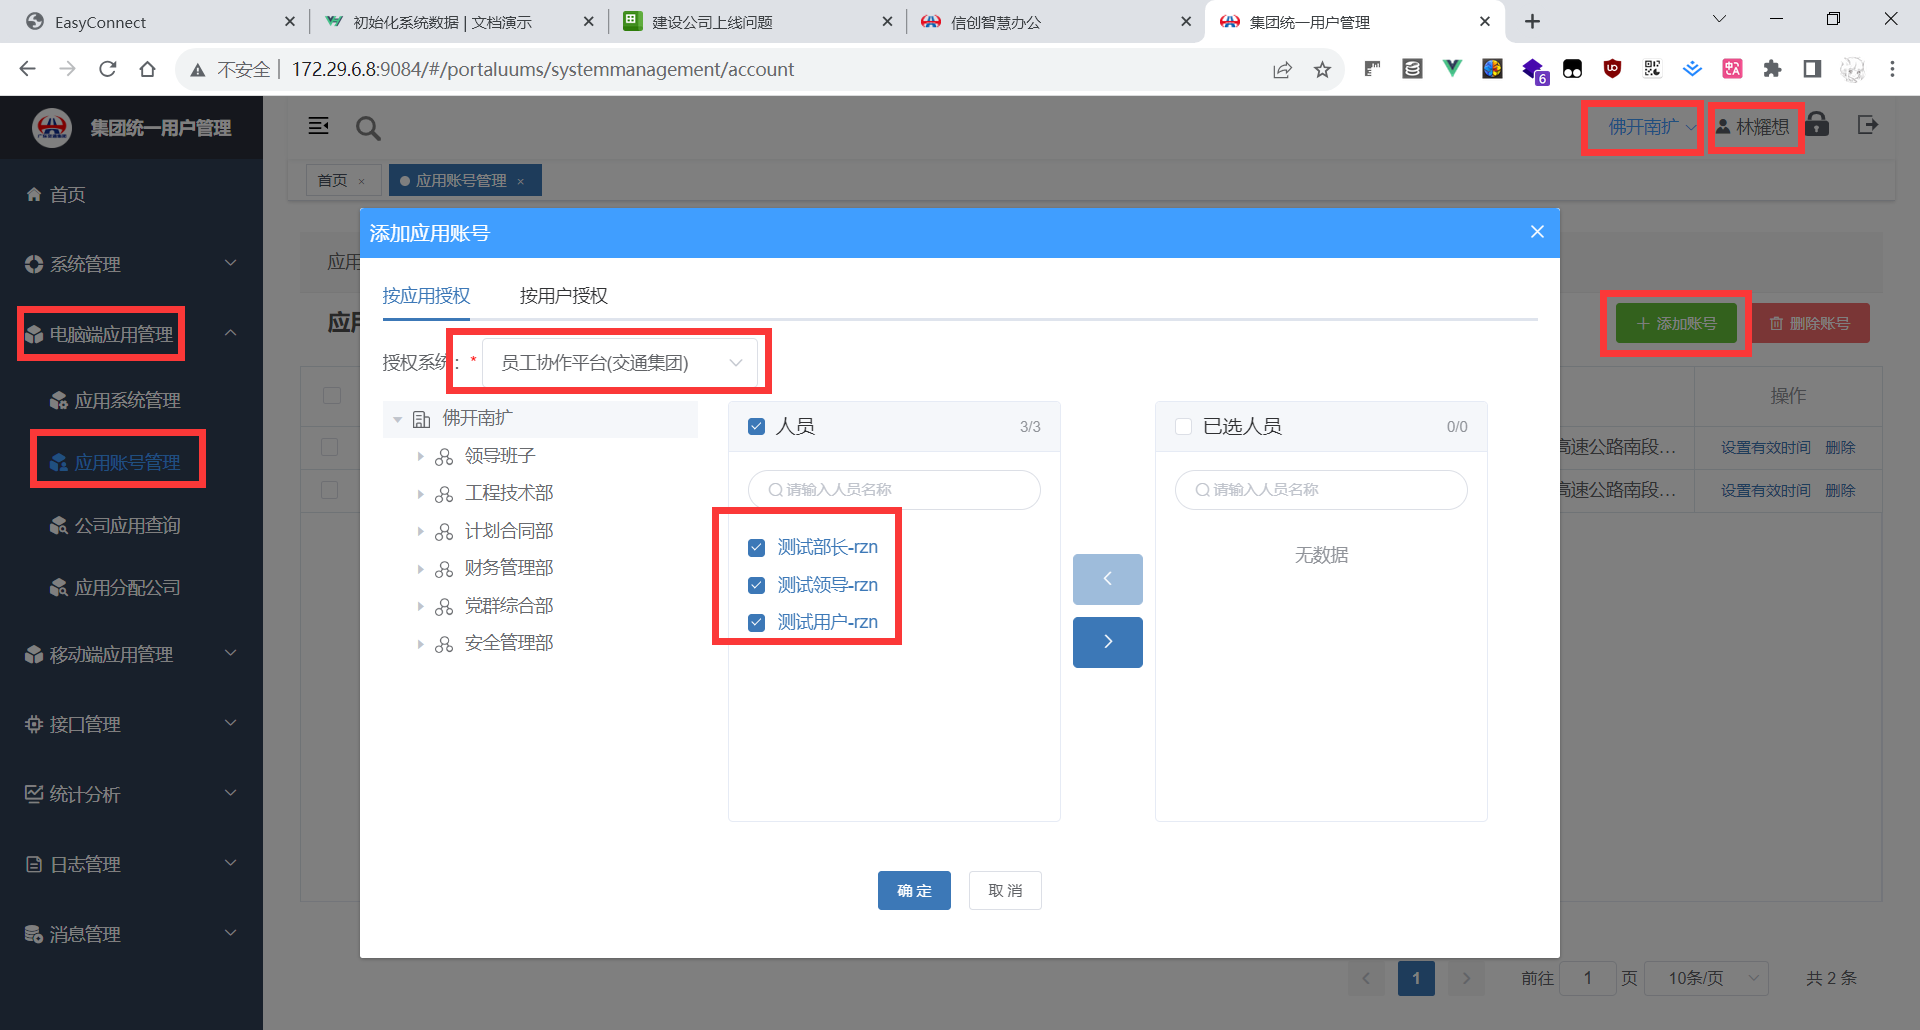Click the 佛开南扩 company building icon
The height and width of the screenshot is (1030, 1920).
[422, 419]
